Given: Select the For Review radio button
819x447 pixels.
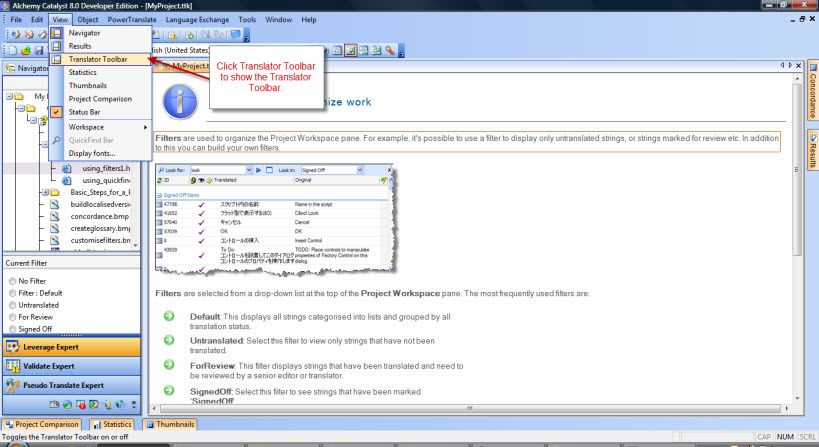Looking at the screenshot, I should (x=13, y=317).
